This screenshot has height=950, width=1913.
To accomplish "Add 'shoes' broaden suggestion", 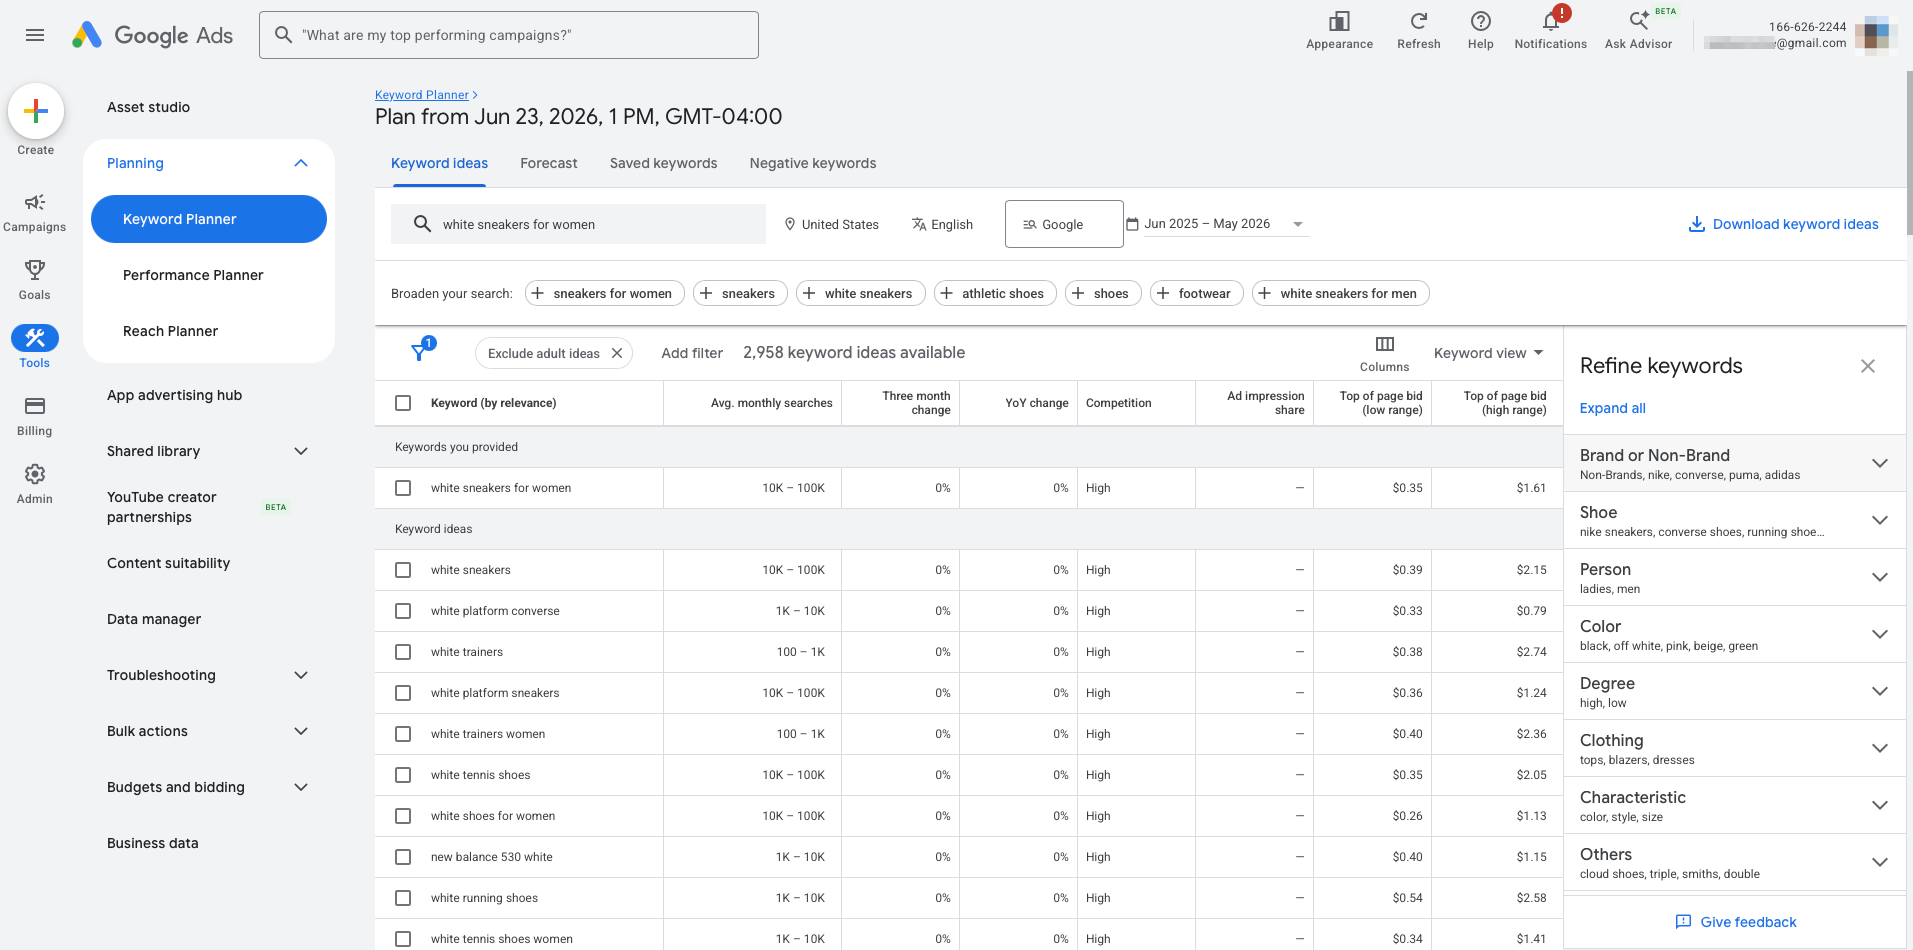I will 1102,293.
